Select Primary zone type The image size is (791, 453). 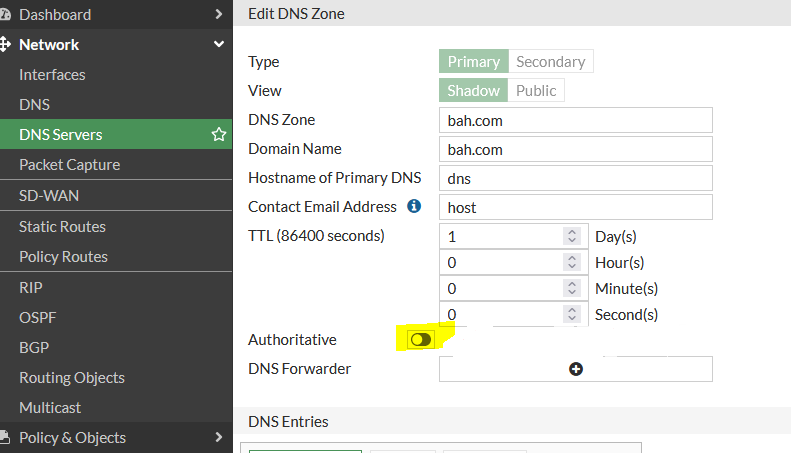[x=474, y=62]
